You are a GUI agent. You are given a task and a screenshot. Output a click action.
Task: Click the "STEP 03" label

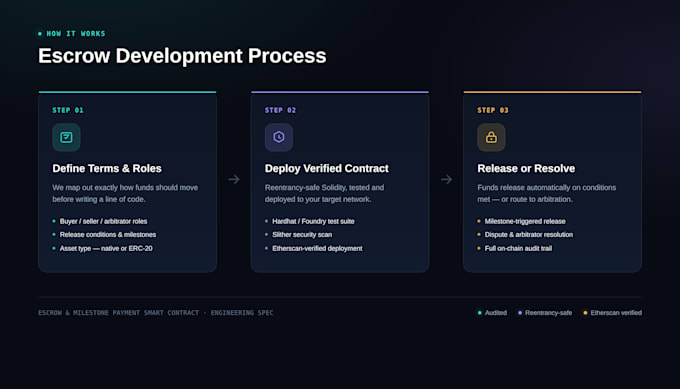click(x=493, y=110)
